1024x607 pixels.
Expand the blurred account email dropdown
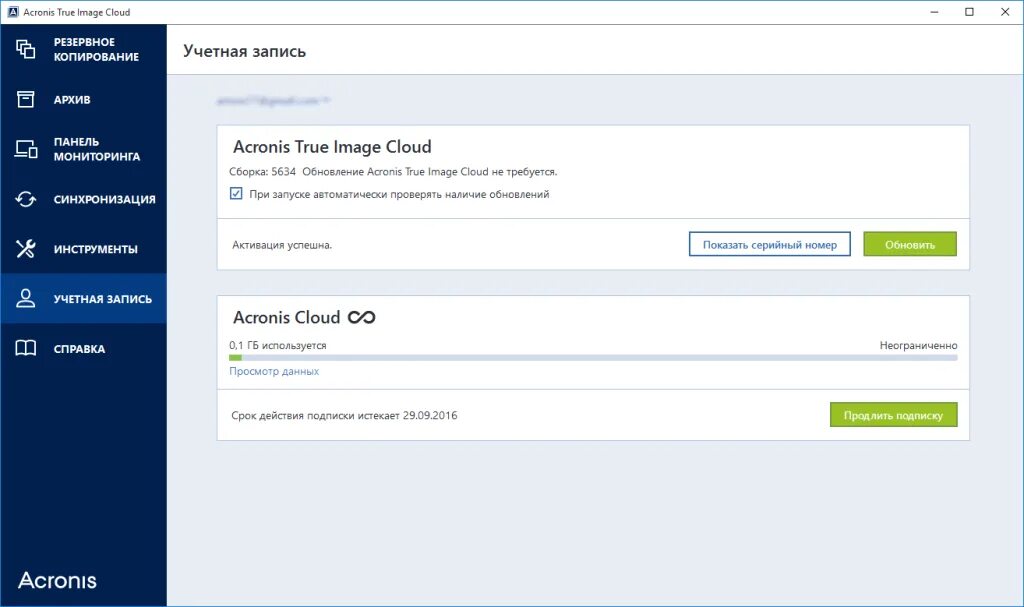(273, 101)
